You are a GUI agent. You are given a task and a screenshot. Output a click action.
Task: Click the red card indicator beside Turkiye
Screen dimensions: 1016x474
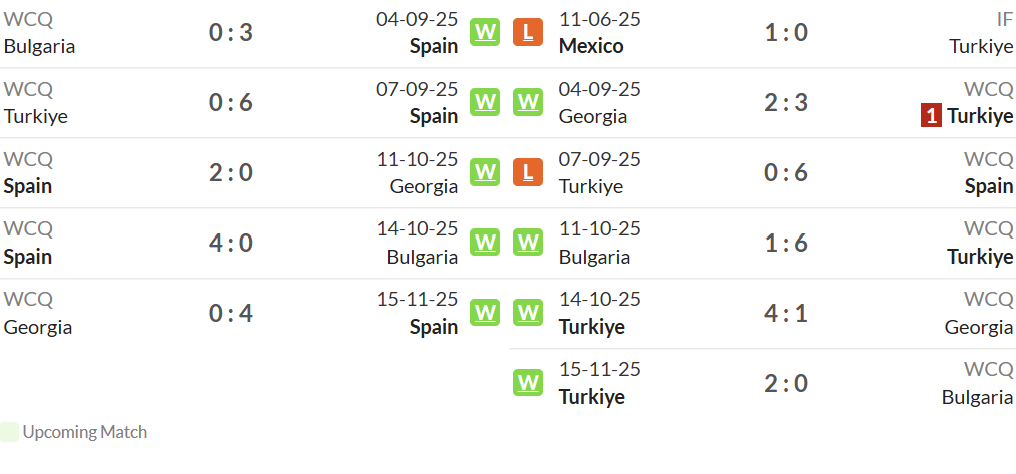[931, 116]
